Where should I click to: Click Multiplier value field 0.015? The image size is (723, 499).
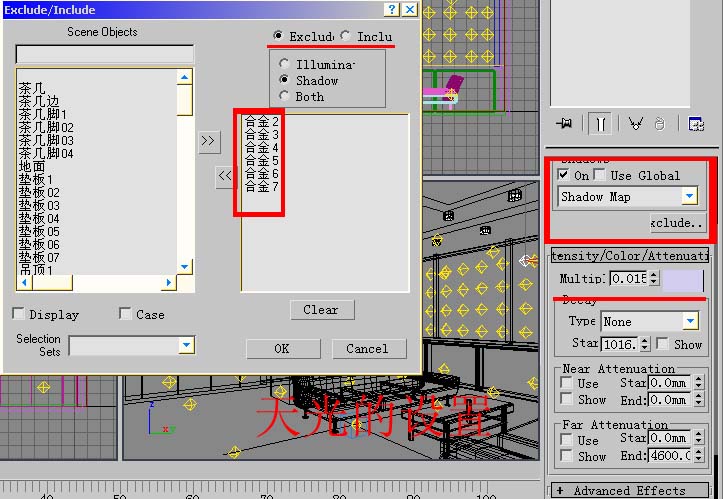pyautogui.click(x=629, y=278)
